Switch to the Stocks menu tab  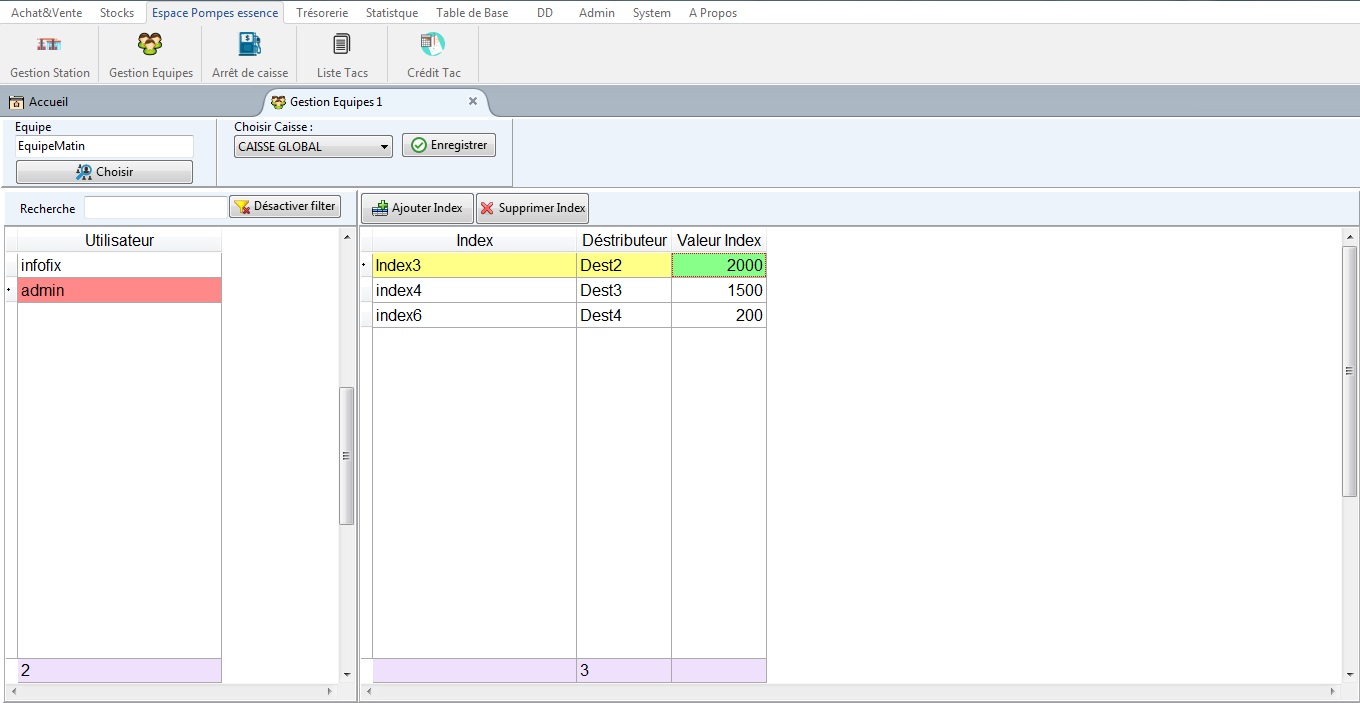tap(117, 13)
